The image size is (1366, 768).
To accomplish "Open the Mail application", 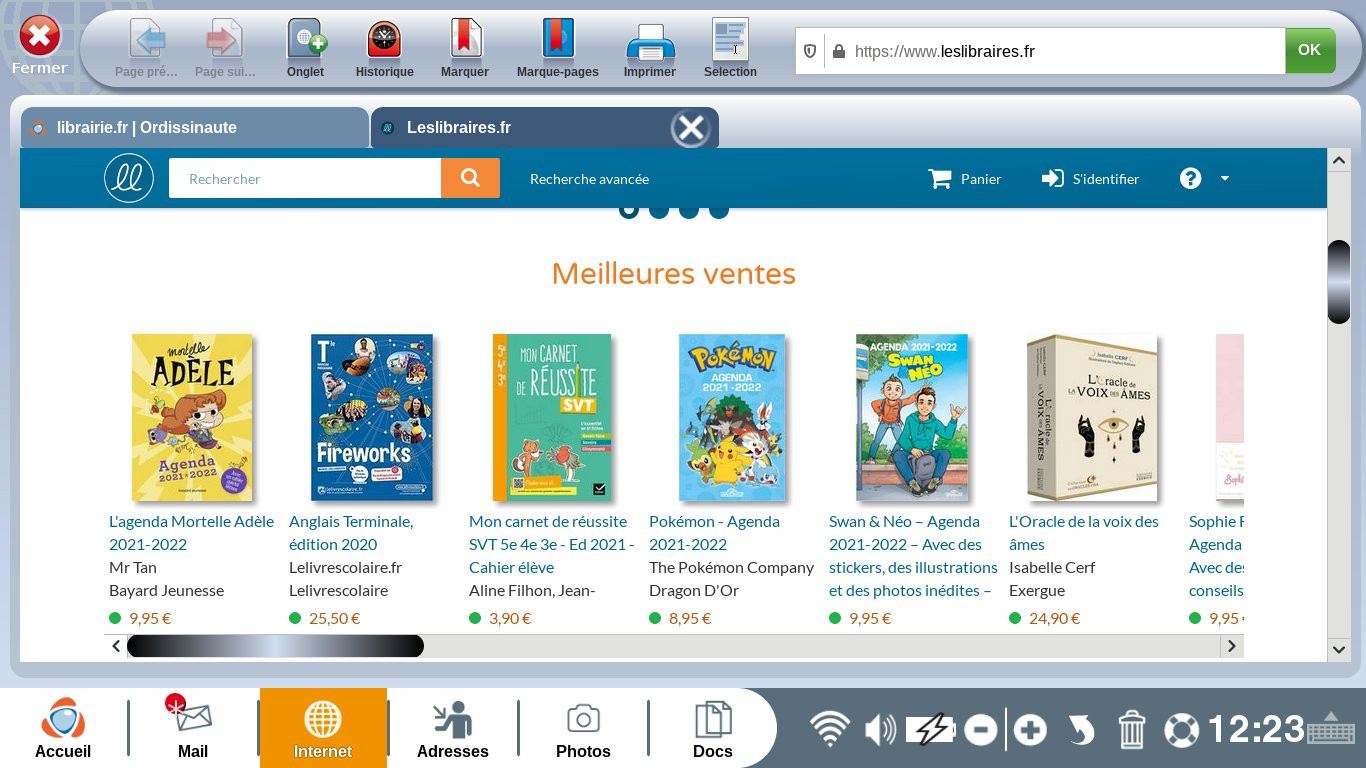I will (x=193, y=728).
